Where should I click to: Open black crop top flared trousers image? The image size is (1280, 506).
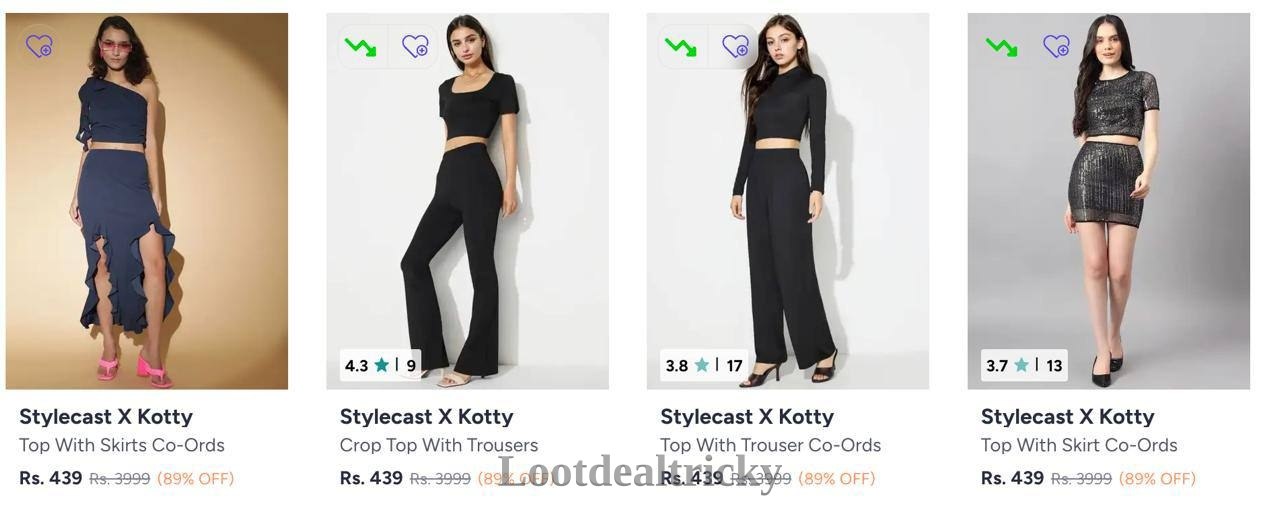click(x=467, y=201)
